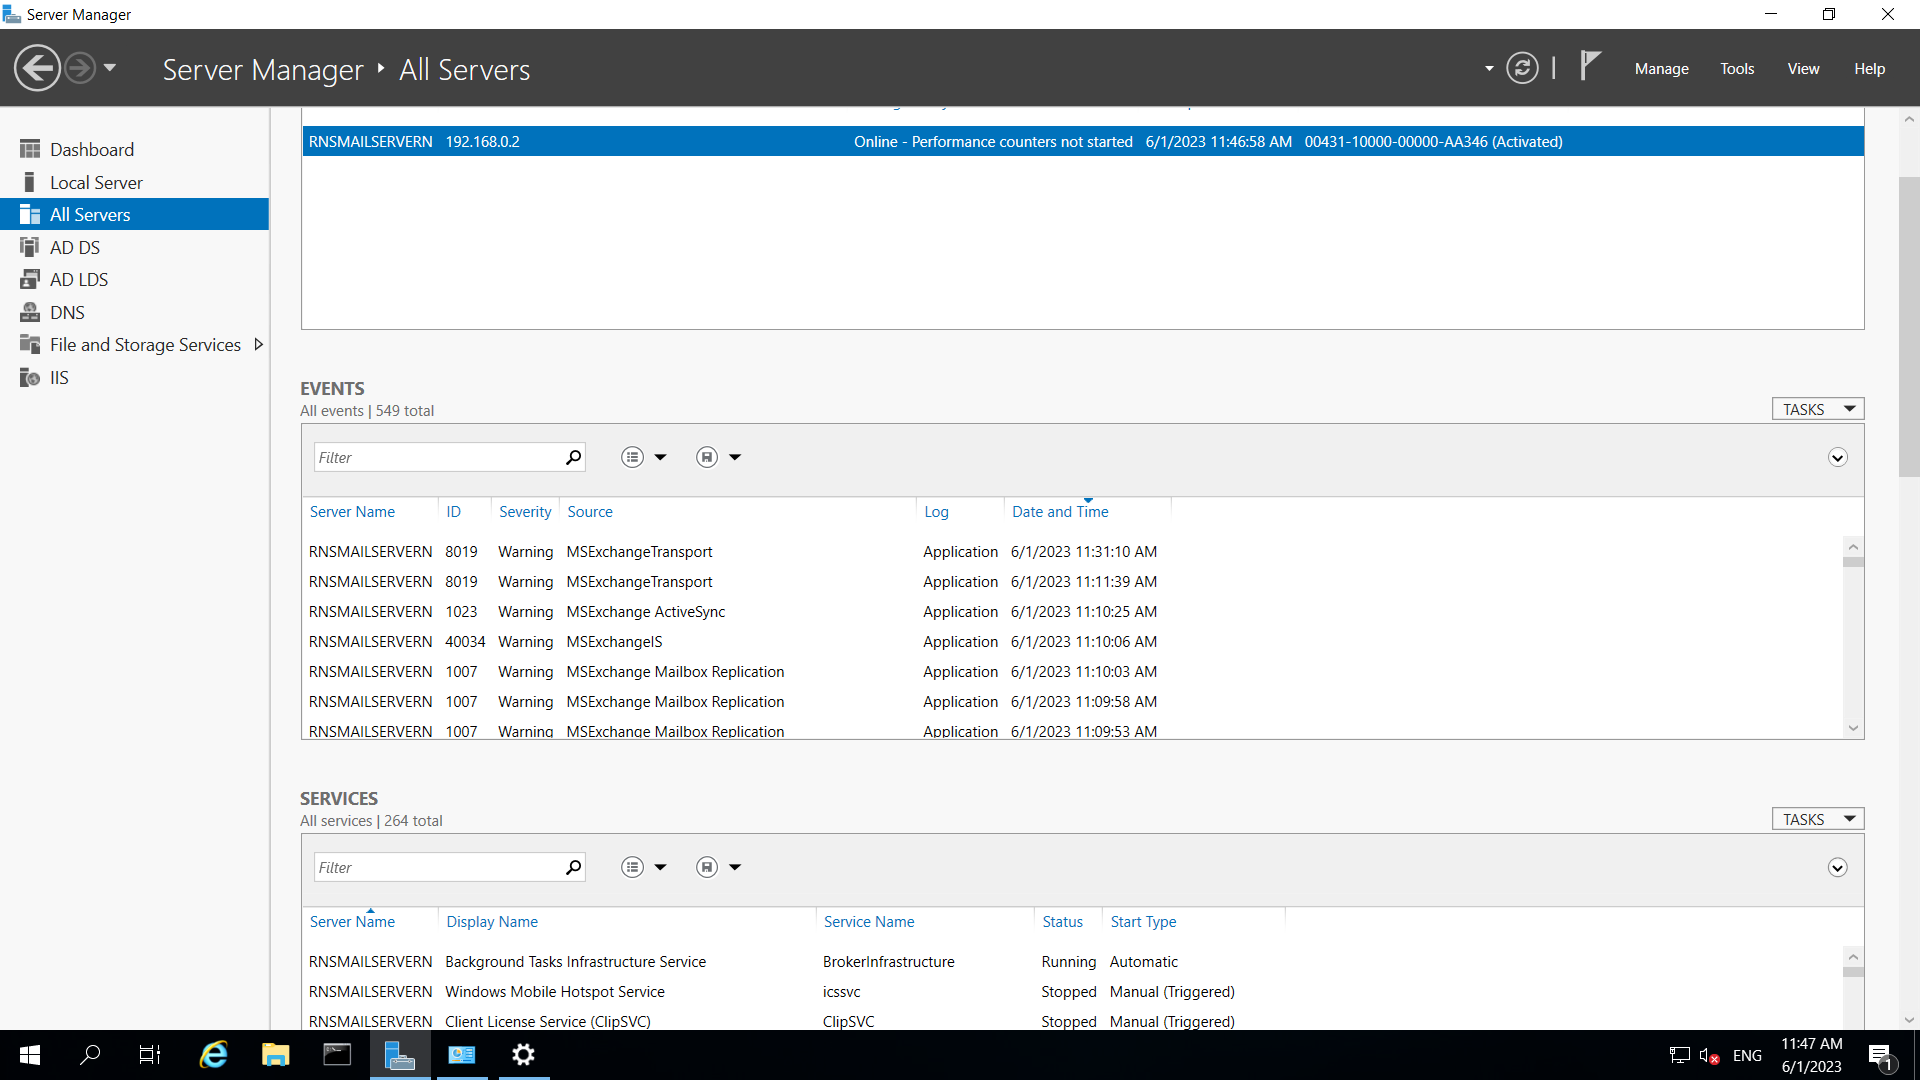Select Local Server in the sidebar
This screenshot has height=1080, width=1920.
[134, 182]
